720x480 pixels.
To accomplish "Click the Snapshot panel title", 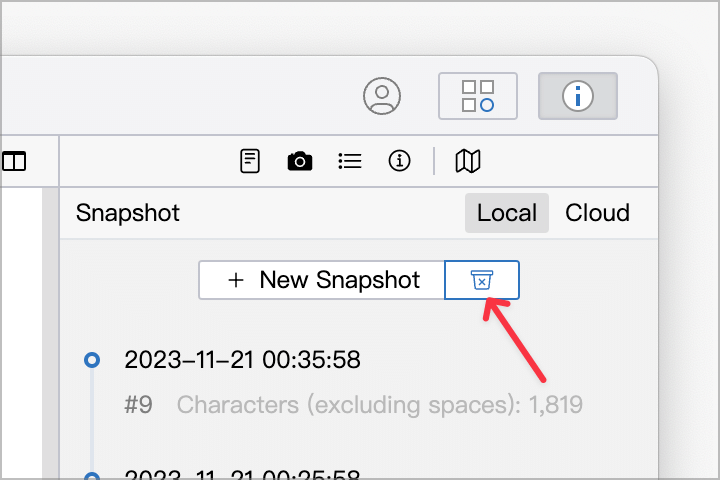I will click(x=128, y=213).
